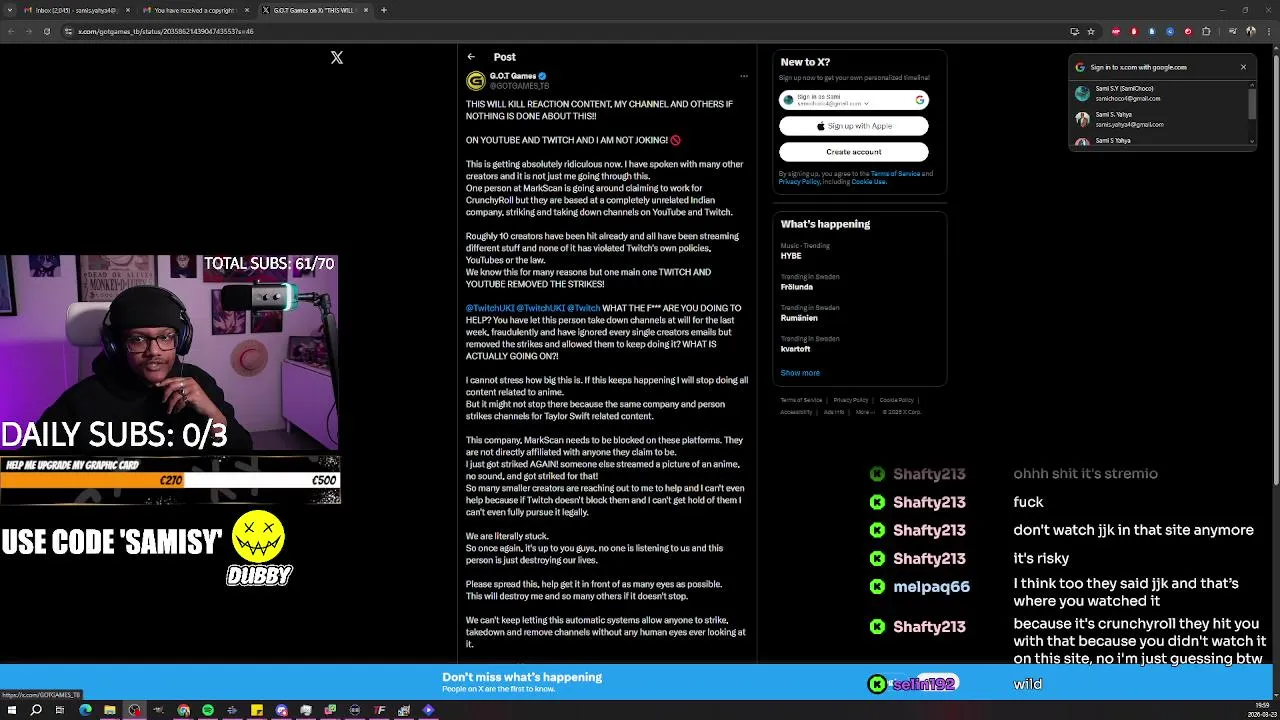
Task: Click footer Ads info link
Action: (x=834, y=412)
